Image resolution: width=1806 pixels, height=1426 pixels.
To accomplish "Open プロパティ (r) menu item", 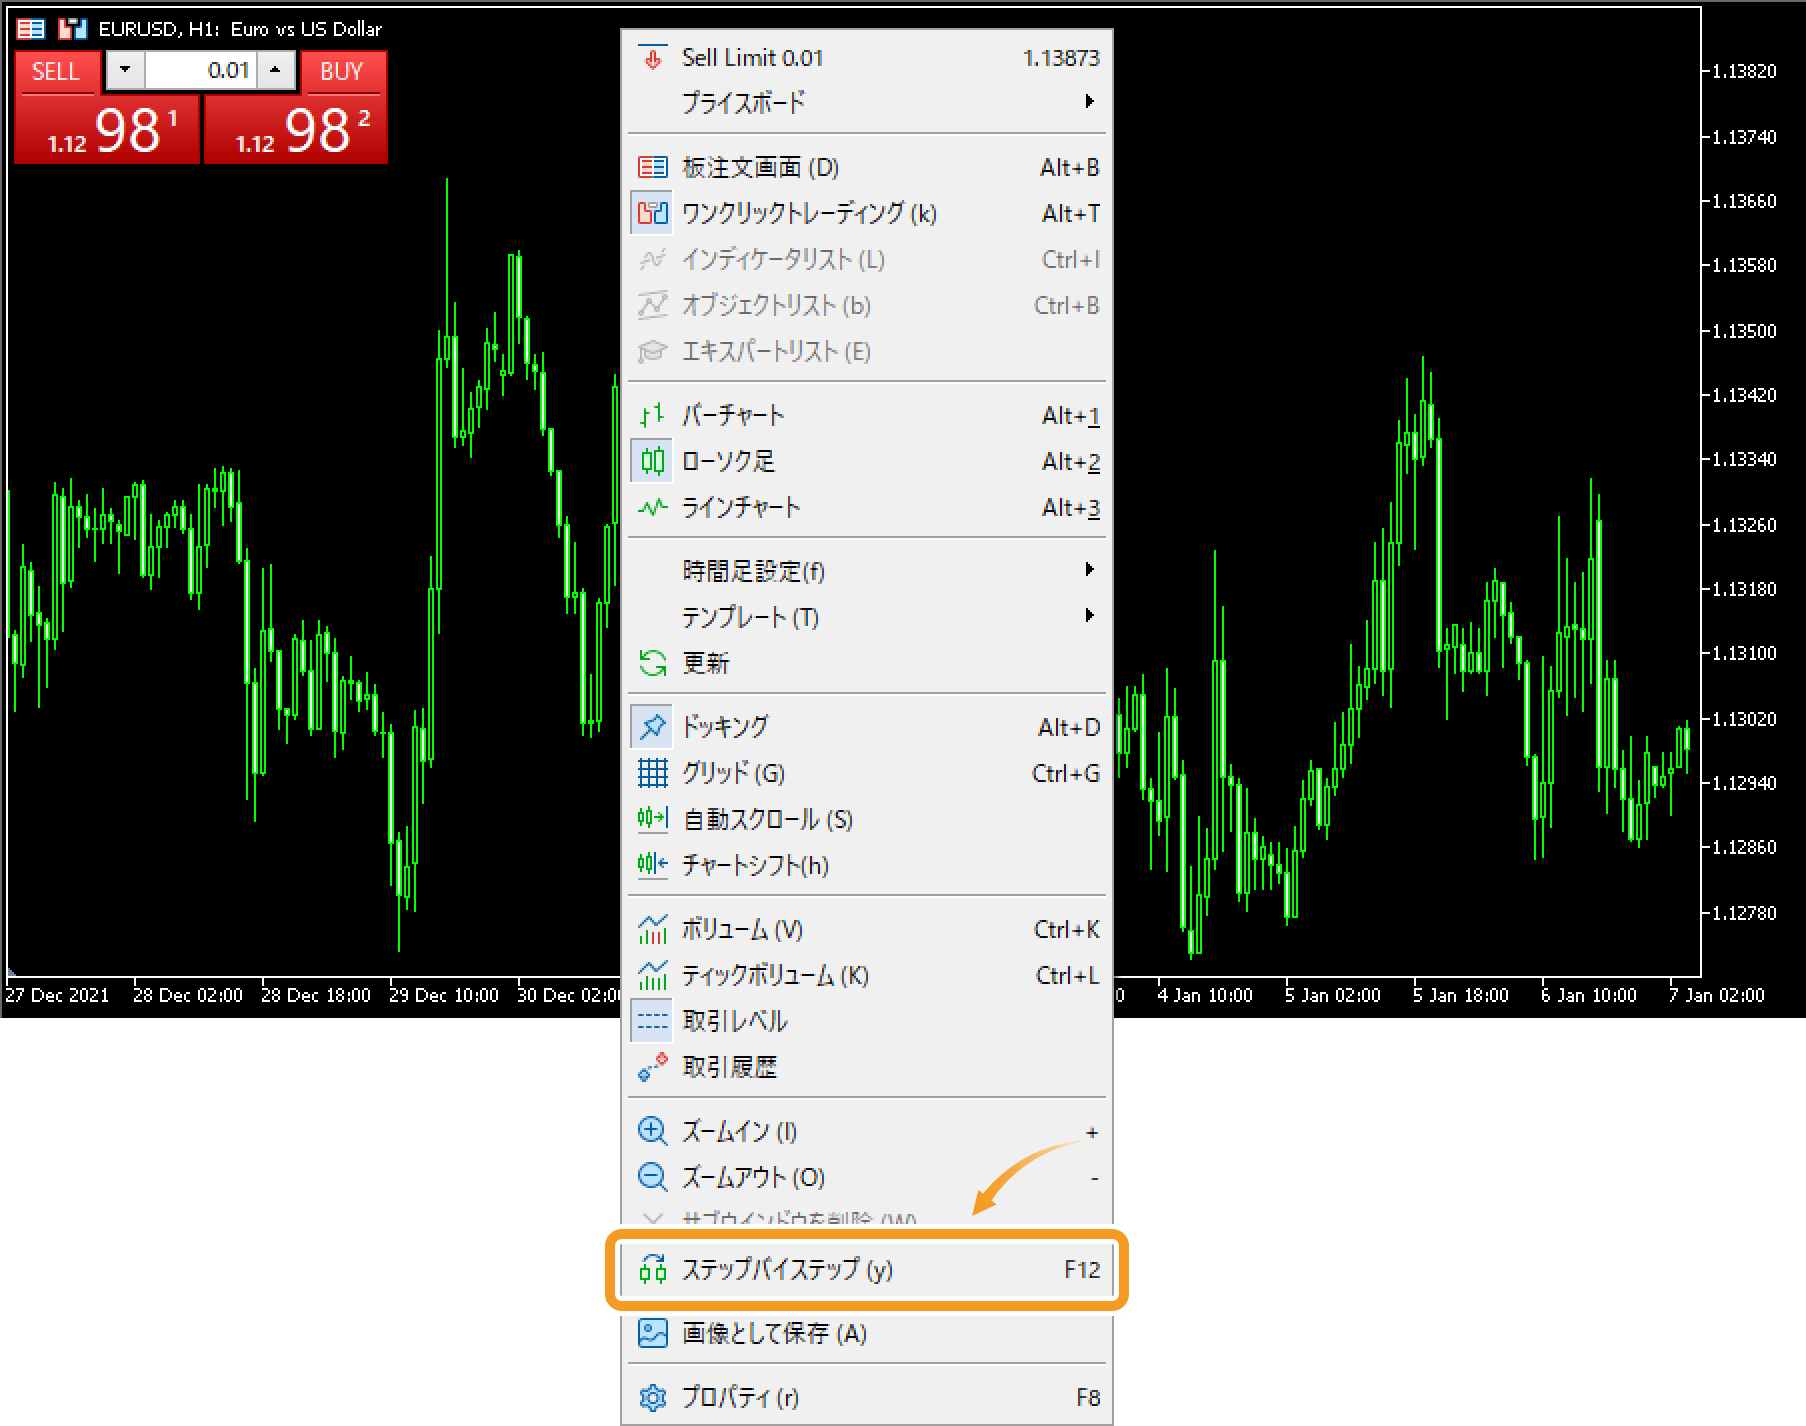I will tap(867, 1397).
